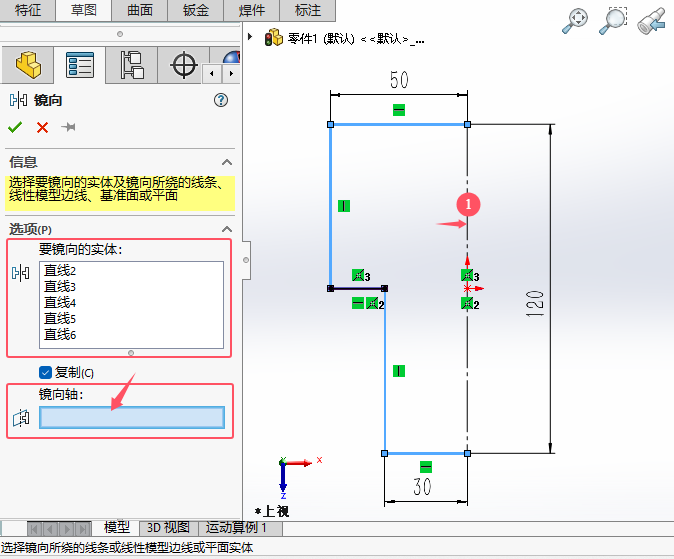674x559 pixels.
Task: Select the 曲面 ribbon tab
Action: pos(139,10)
